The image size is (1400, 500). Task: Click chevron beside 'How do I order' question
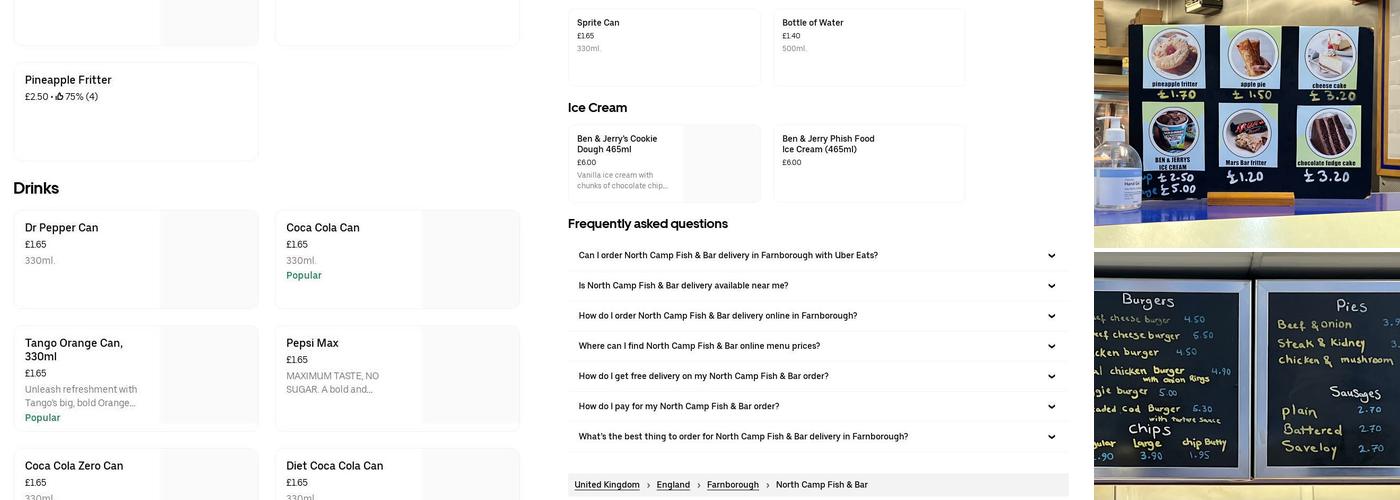pos(1051,316)
